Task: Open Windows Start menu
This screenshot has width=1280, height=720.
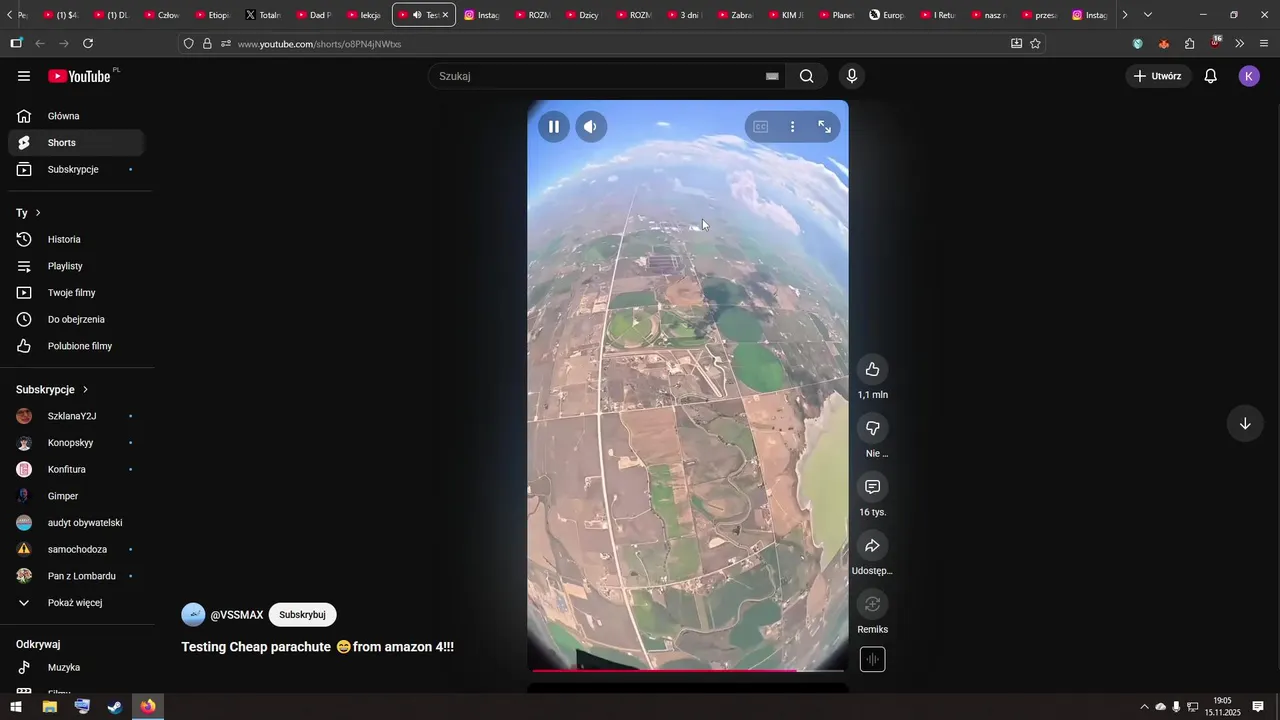Action: coord(16,707)
